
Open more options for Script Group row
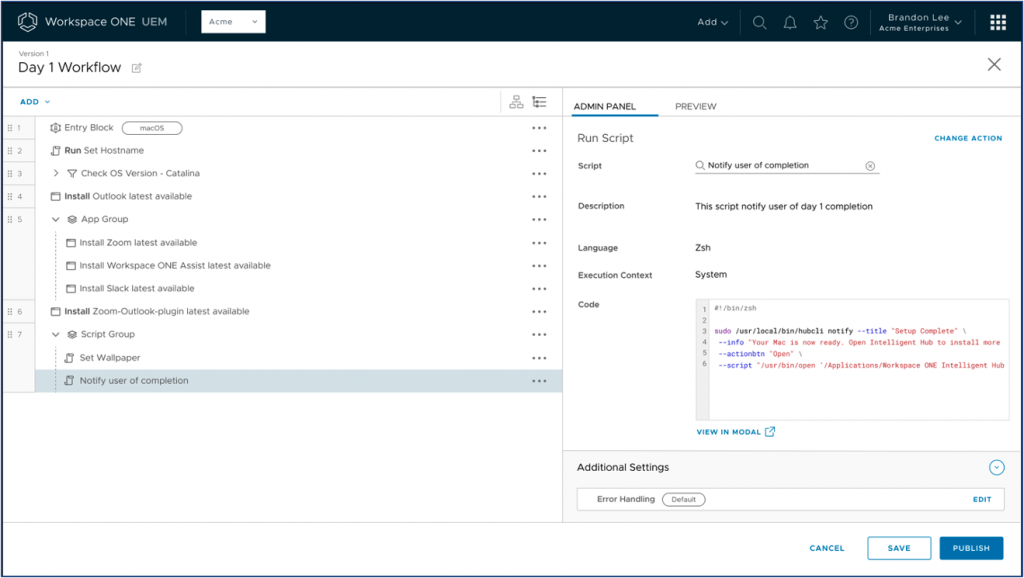pos(539,334)
